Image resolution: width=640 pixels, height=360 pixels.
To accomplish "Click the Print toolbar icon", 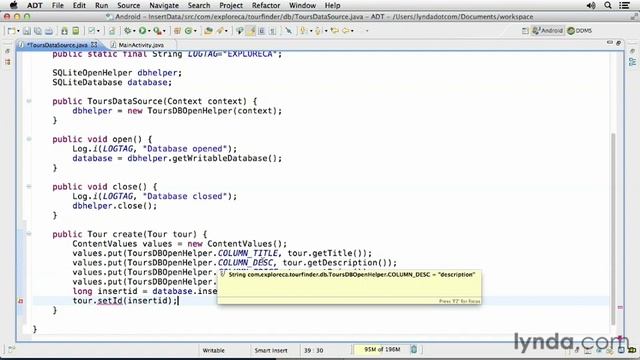I will pyautogui.click(x=49, y=31).
